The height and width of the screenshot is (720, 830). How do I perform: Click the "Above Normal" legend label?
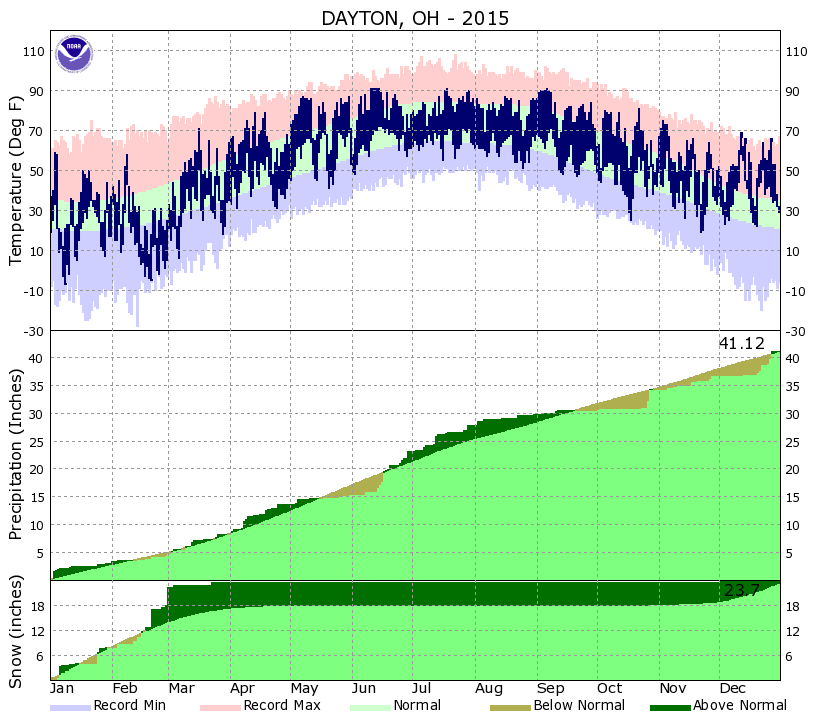click(x=740, y=706)
